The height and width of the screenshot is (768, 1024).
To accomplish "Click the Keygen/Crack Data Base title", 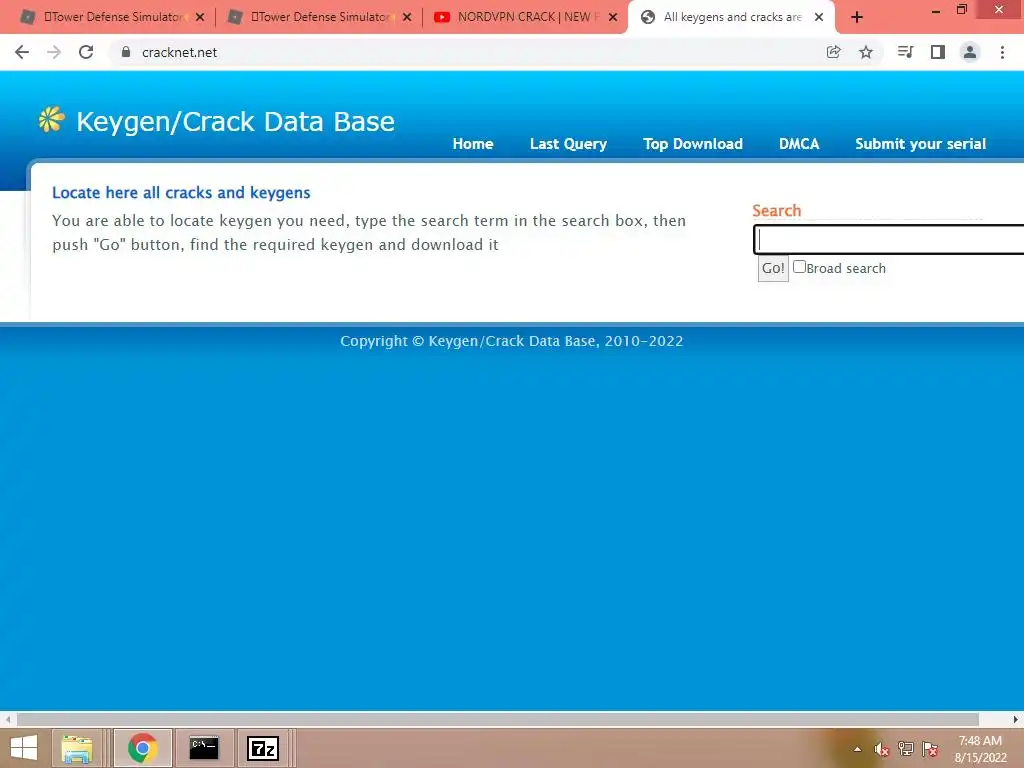I will point(235,121).
